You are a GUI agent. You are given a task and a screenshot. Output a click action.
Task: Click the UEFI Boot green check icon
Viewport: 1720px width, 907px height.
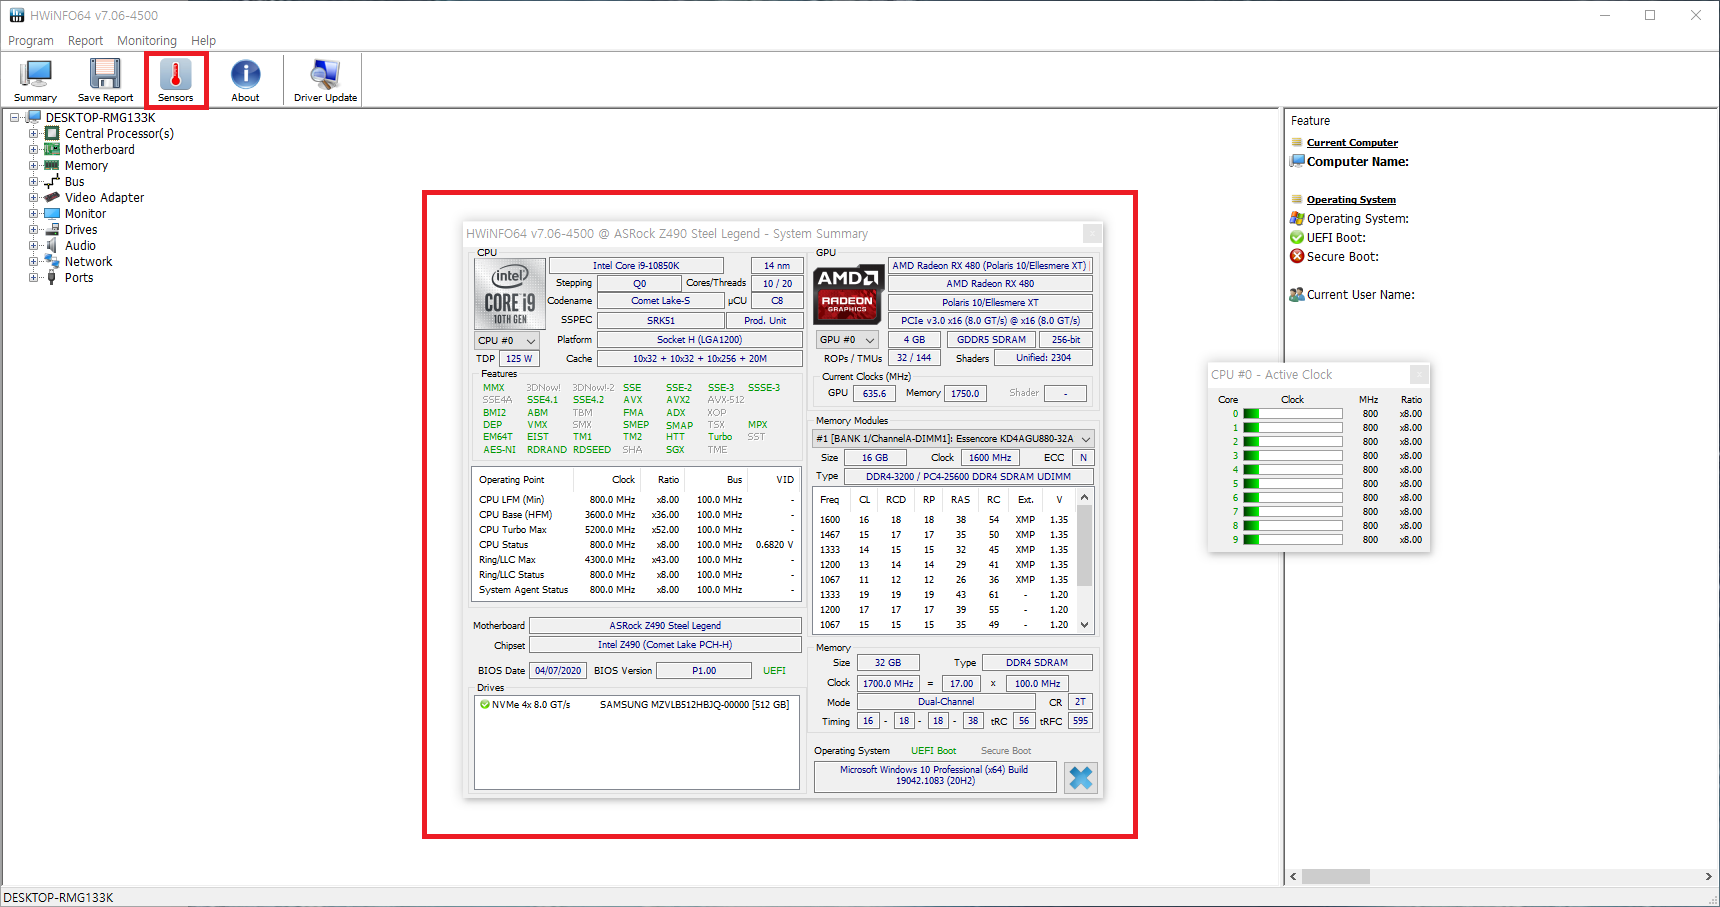1297,237
